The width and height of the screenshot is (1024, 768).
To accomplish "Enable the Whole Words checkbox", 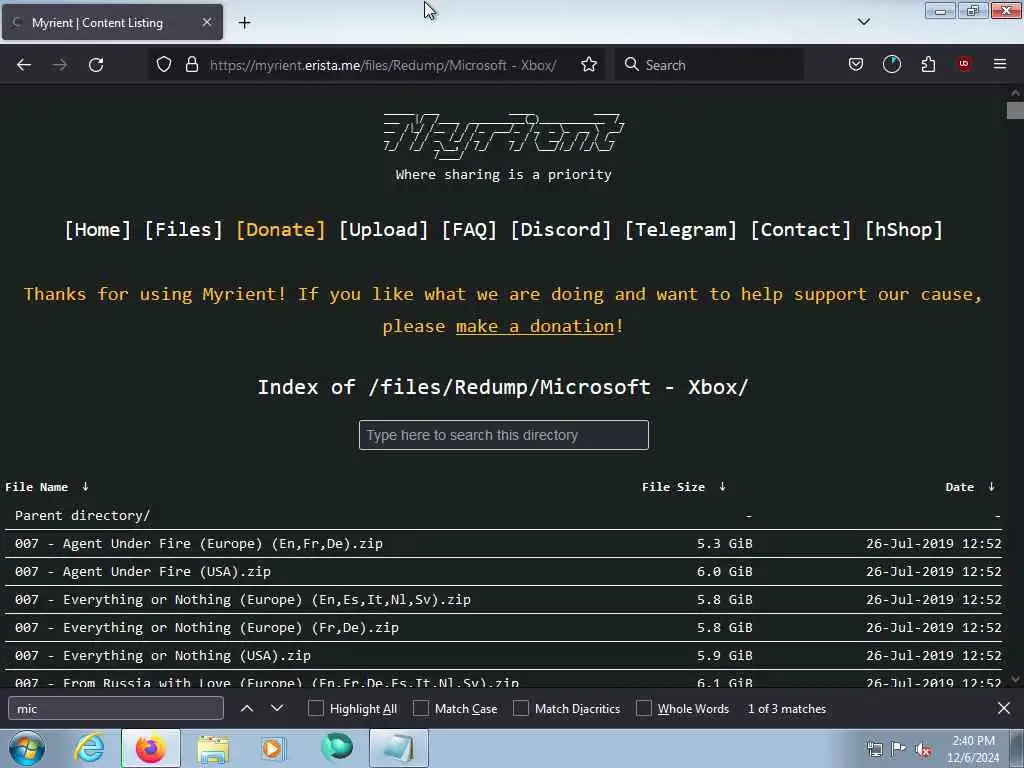I will [x=644, y=709].
